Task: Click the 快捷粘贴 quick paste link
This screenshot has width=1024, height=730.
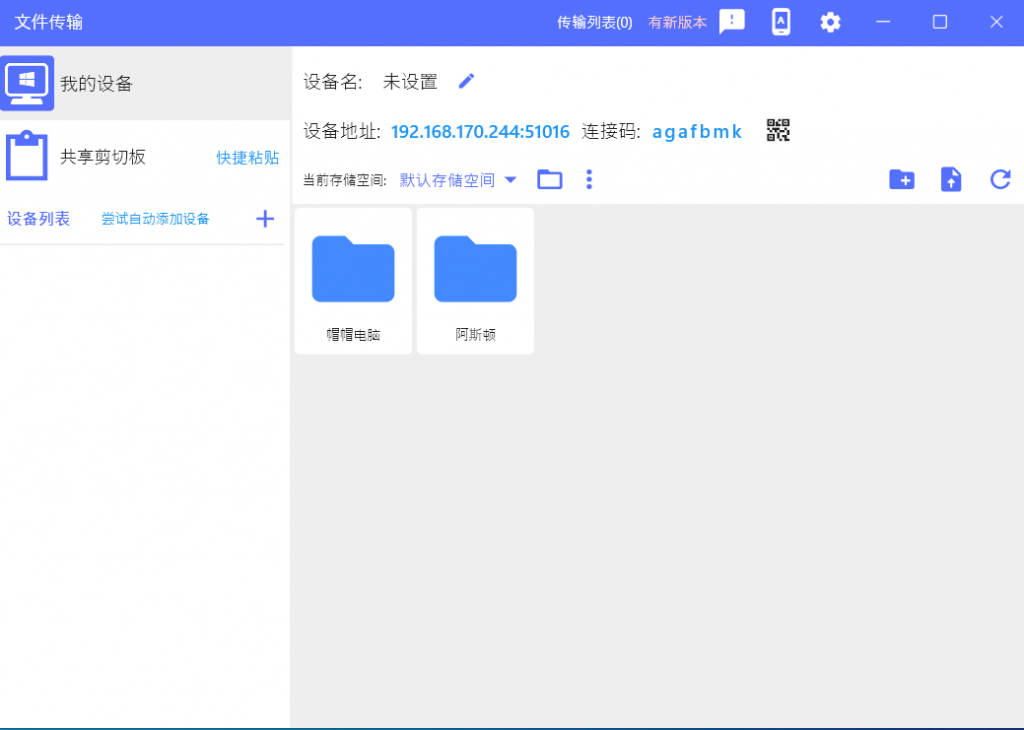Action: [x=247, y=157]
